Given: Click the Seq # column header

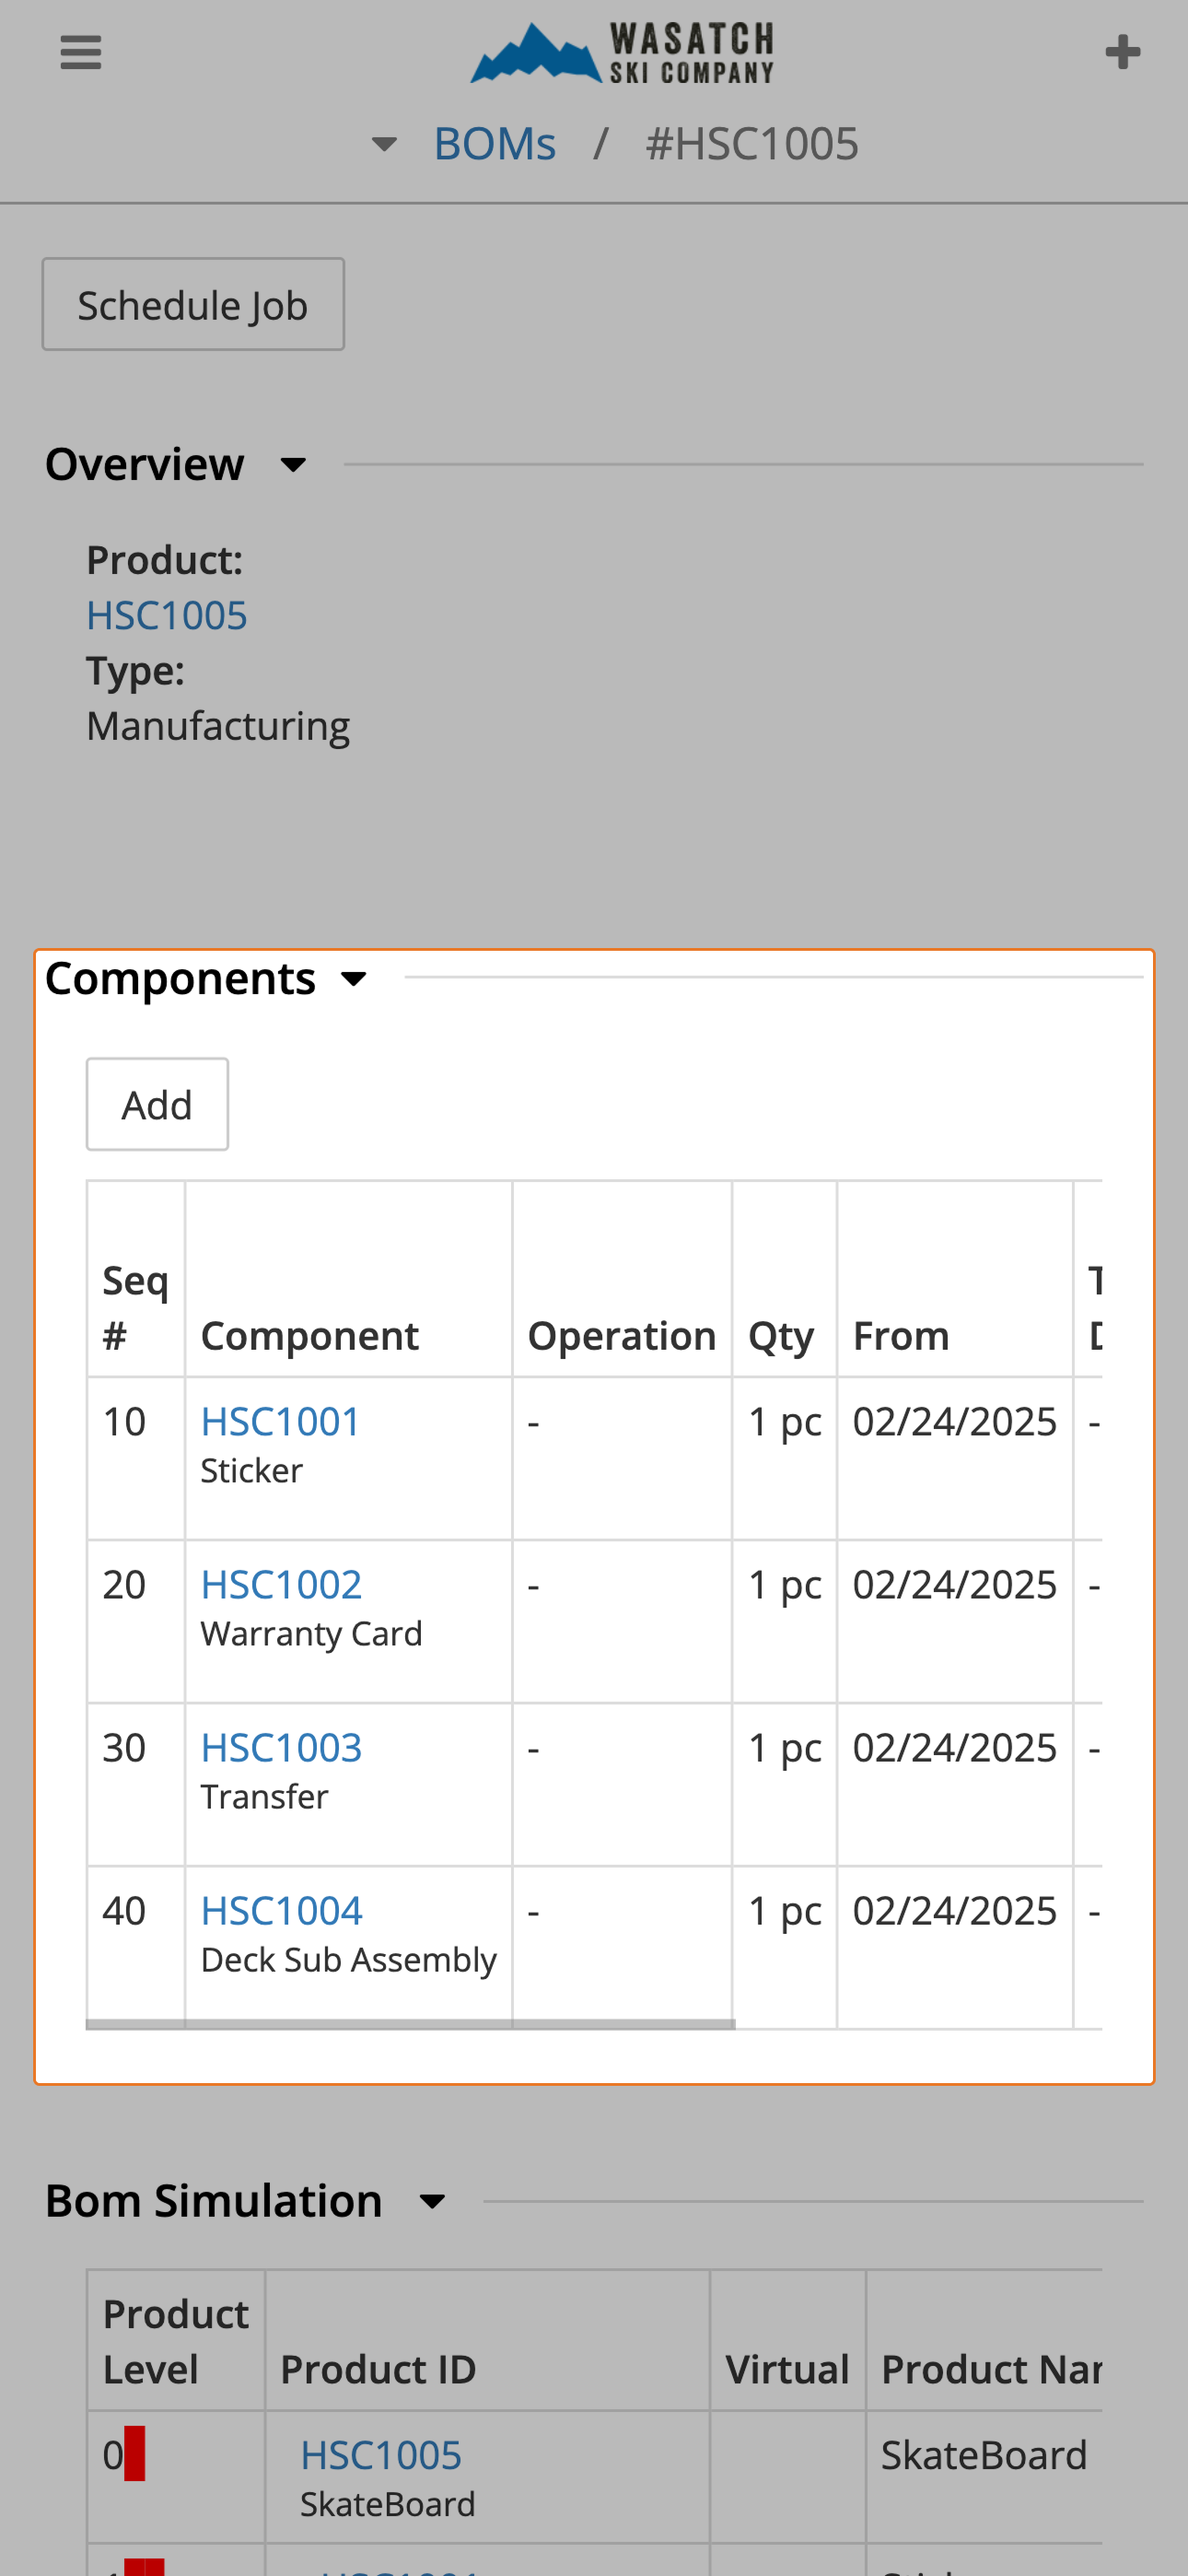Looking at the screenshot, I should (135, 1307).
